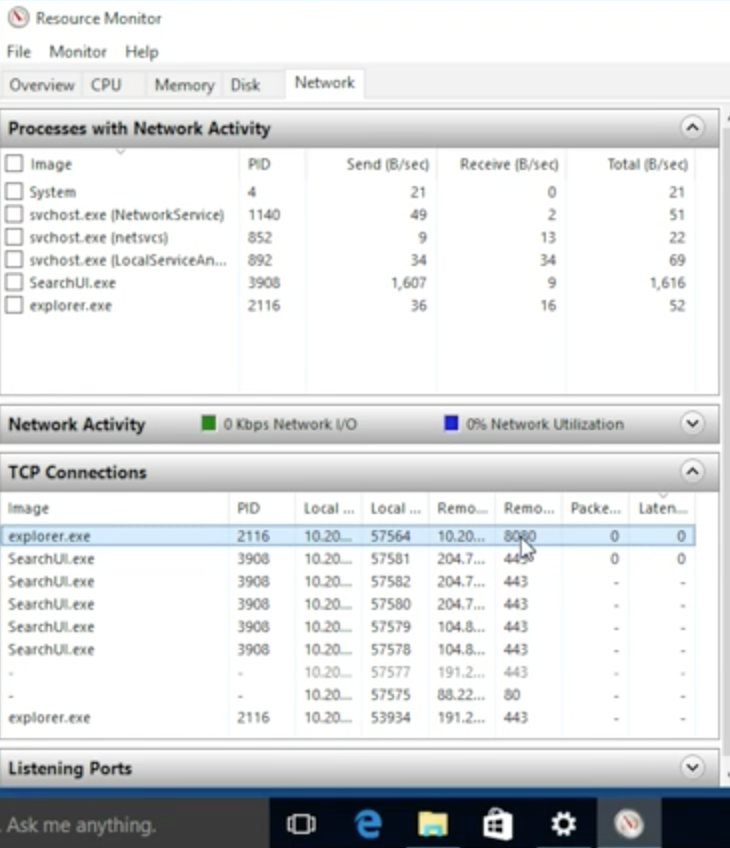The width and height of the screenshot is (730, 848).
Task: Collapse Processes with Network Activity section
Action: pyautogui.click(x=692, y=128)
